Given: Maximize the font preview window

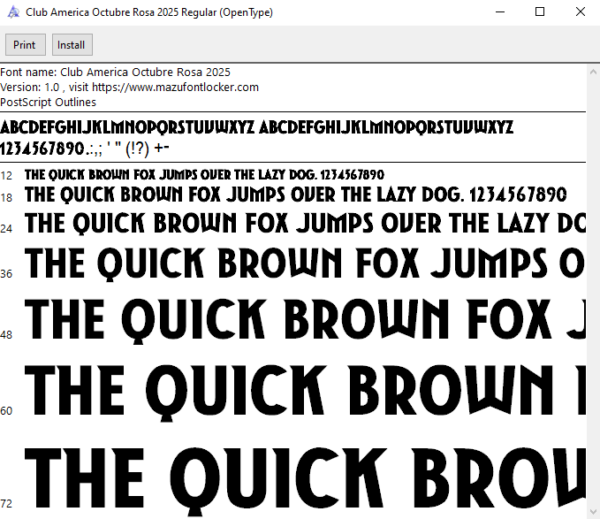Looking at the screenshot, I should (540, 12).
